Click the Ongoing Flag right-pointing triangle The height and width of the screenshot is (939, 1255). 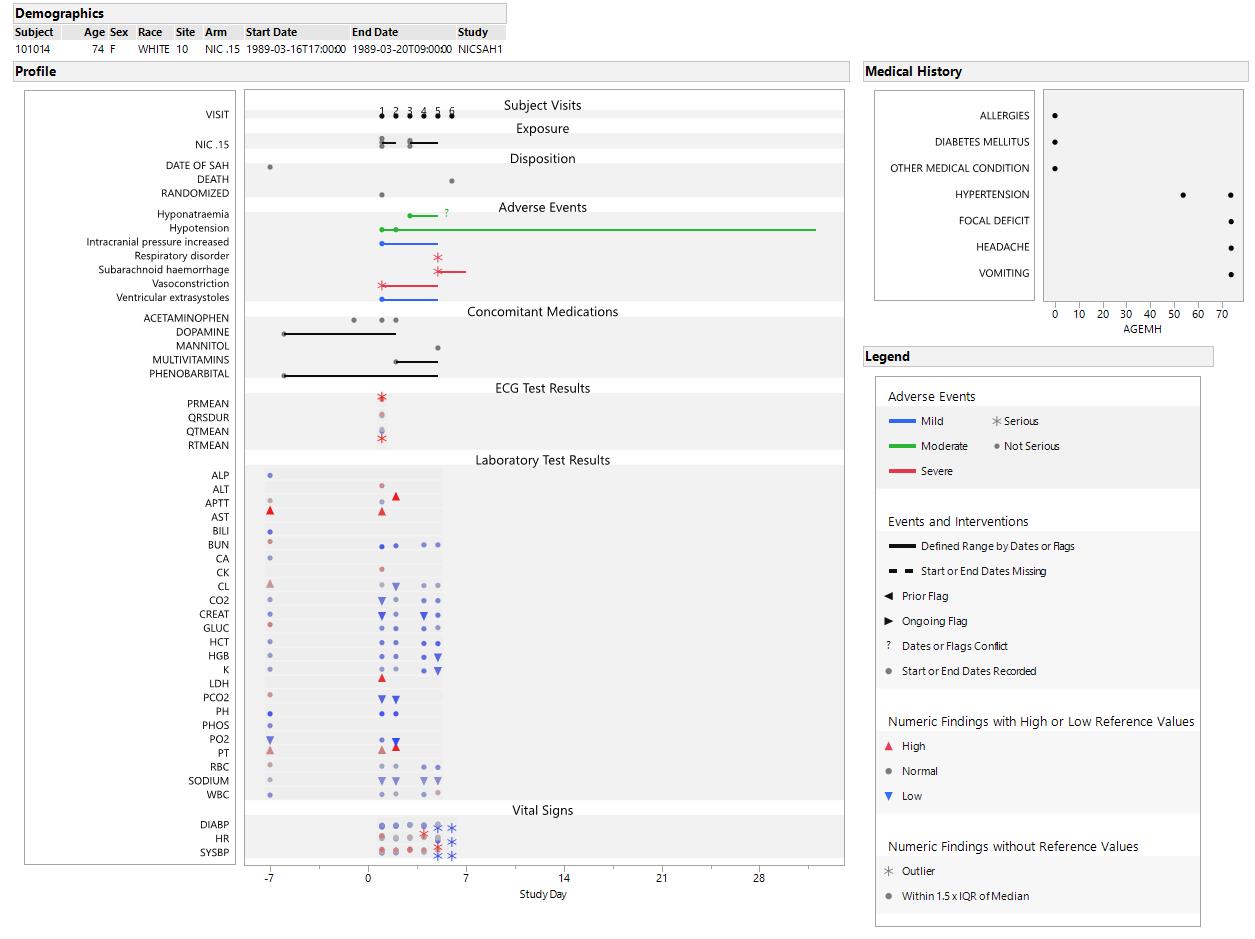point(888,621)
